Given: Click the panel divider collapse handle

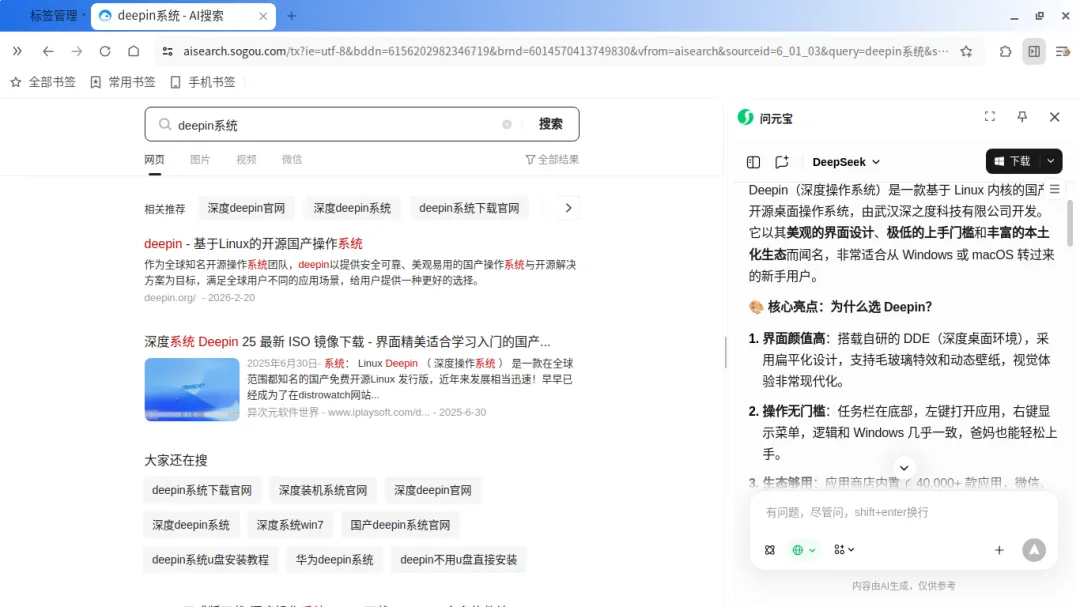Looking at the screenshot, I should 726,353.
